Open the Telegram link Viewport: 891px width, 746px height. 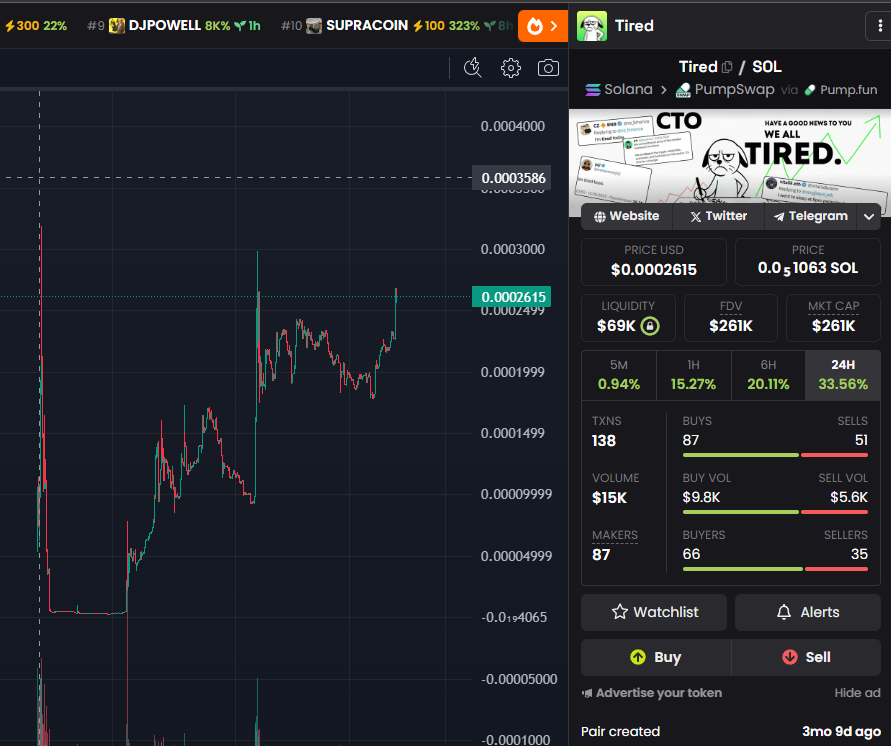(811, 216)
